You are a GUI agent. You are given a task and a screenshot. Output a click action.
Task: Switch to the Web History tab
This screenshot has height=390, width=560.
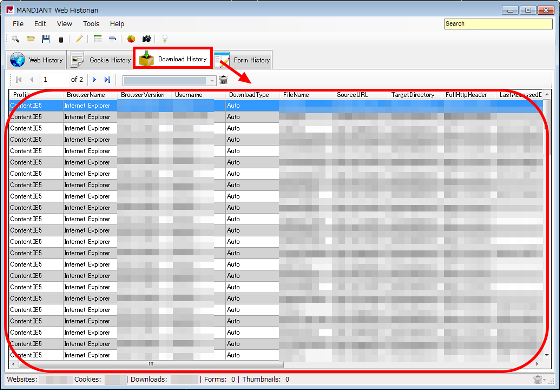coord(36,60)
